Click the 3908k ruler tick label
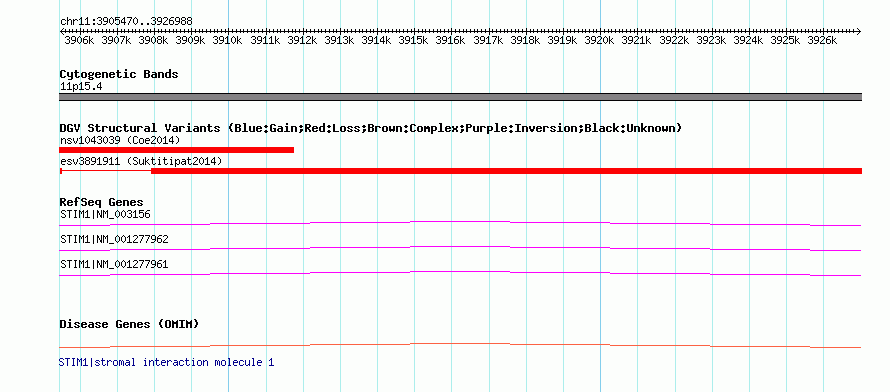This screenshot has height=392, width=890. [154, 40]
